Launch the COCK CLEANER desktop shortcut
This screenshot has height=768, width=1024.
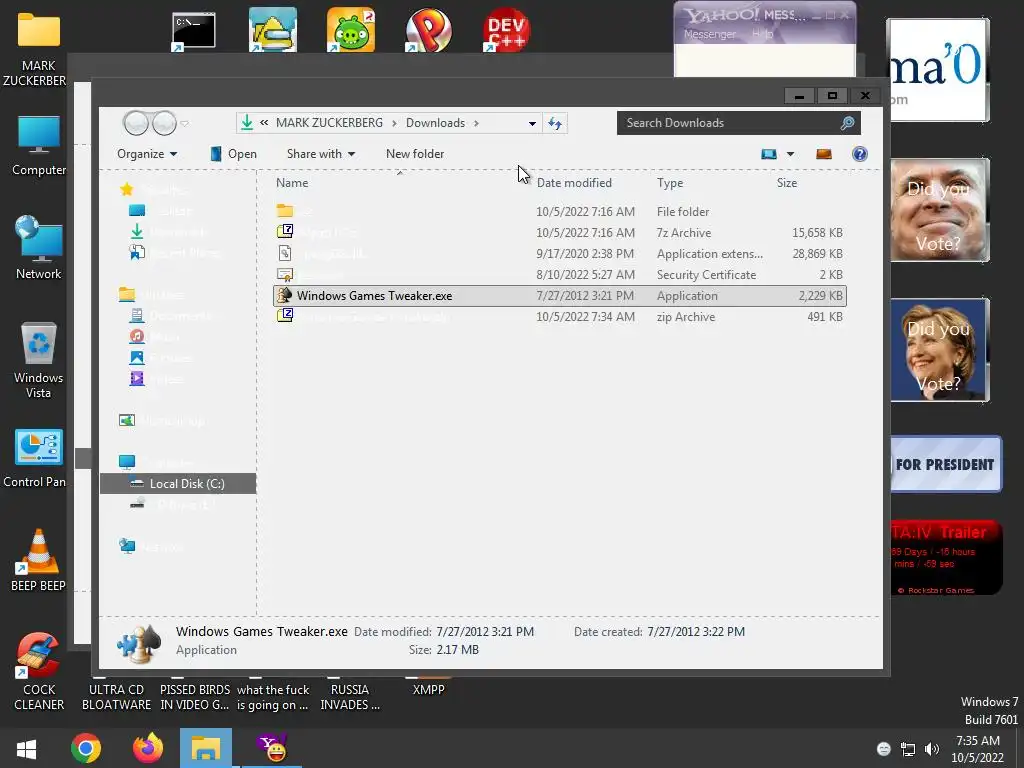[39, 671]
